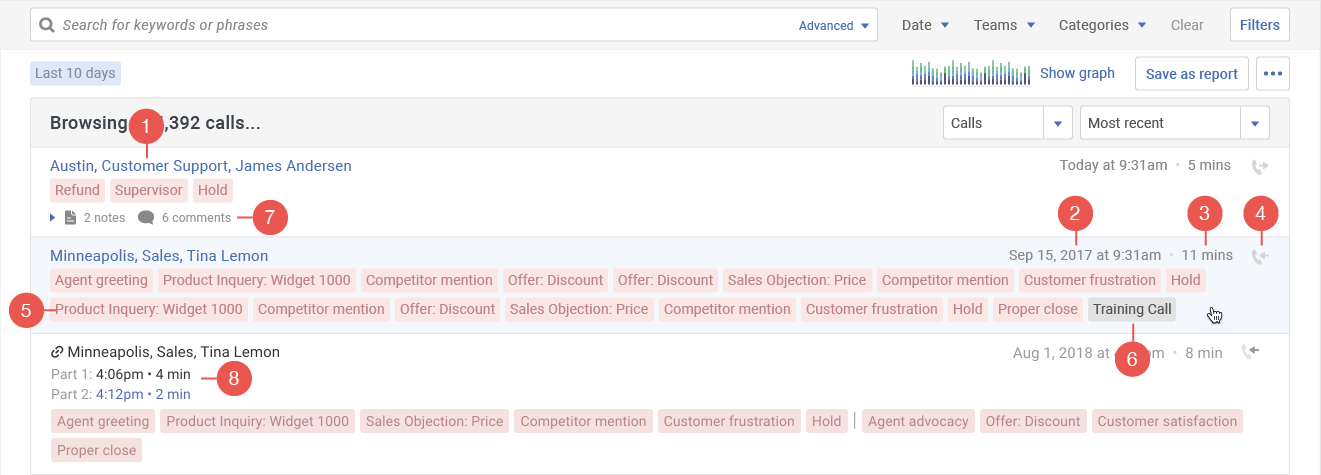Click the magnifying glass search icon
1321x475 pixels.
click(x=47, y=25)
